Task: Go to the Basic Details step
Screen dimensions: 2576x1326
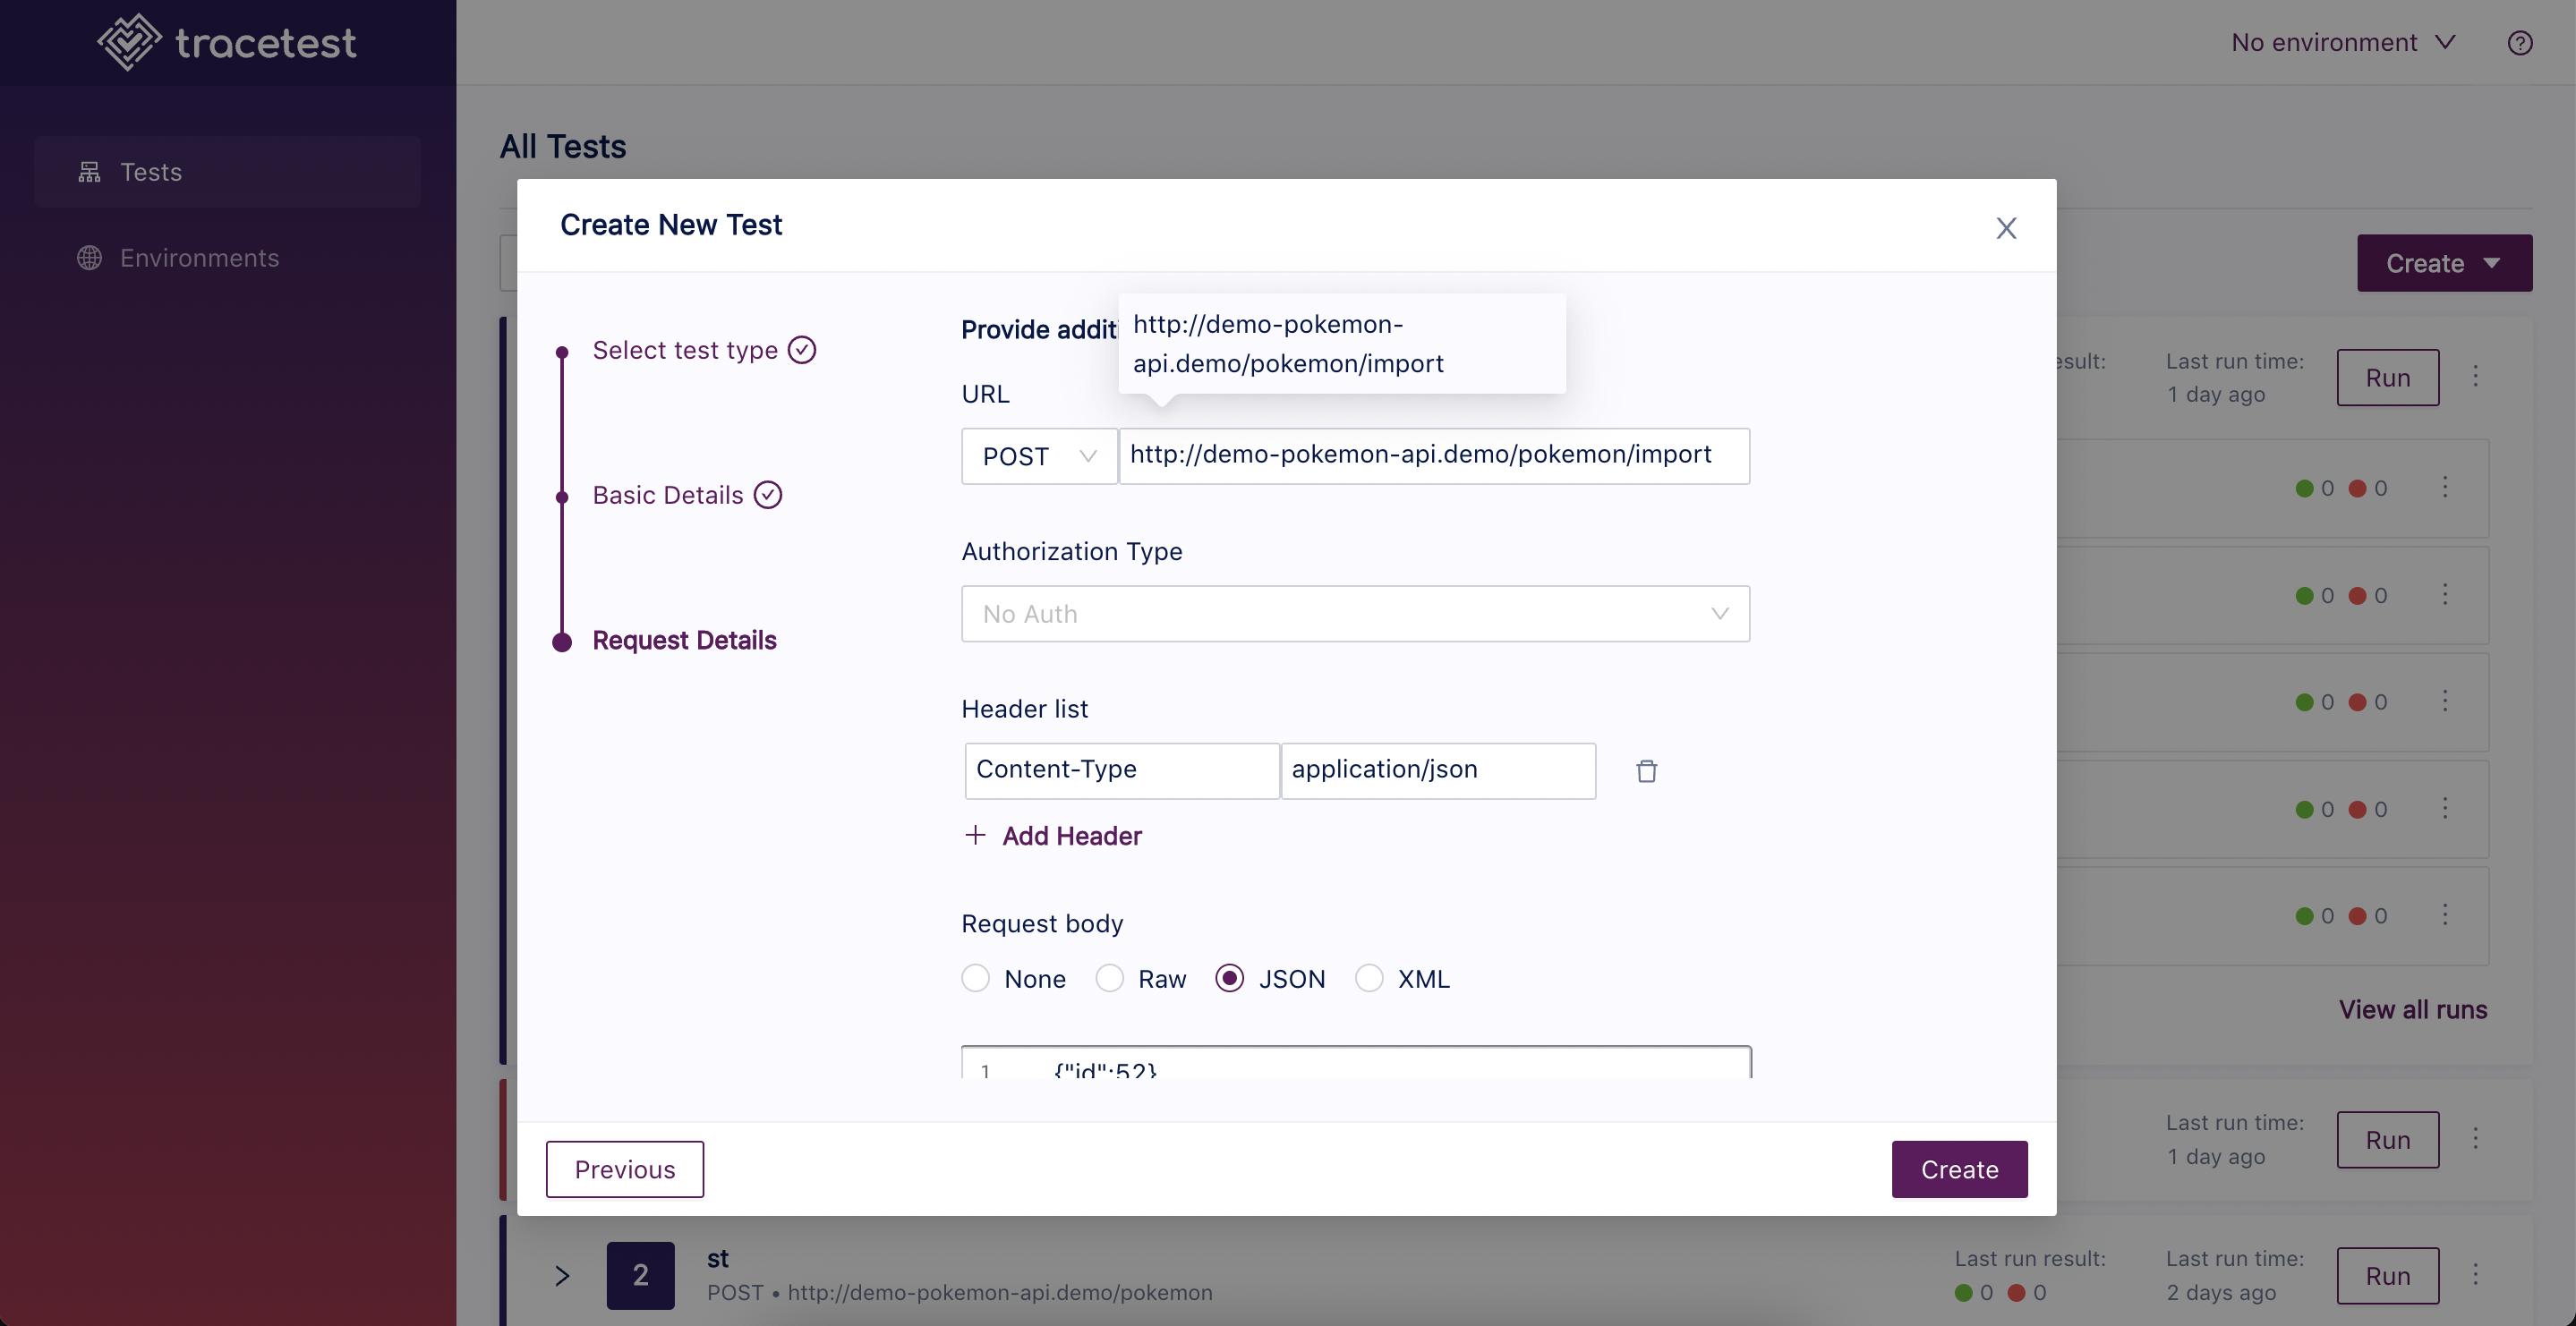Action: [x=687, y=495]
